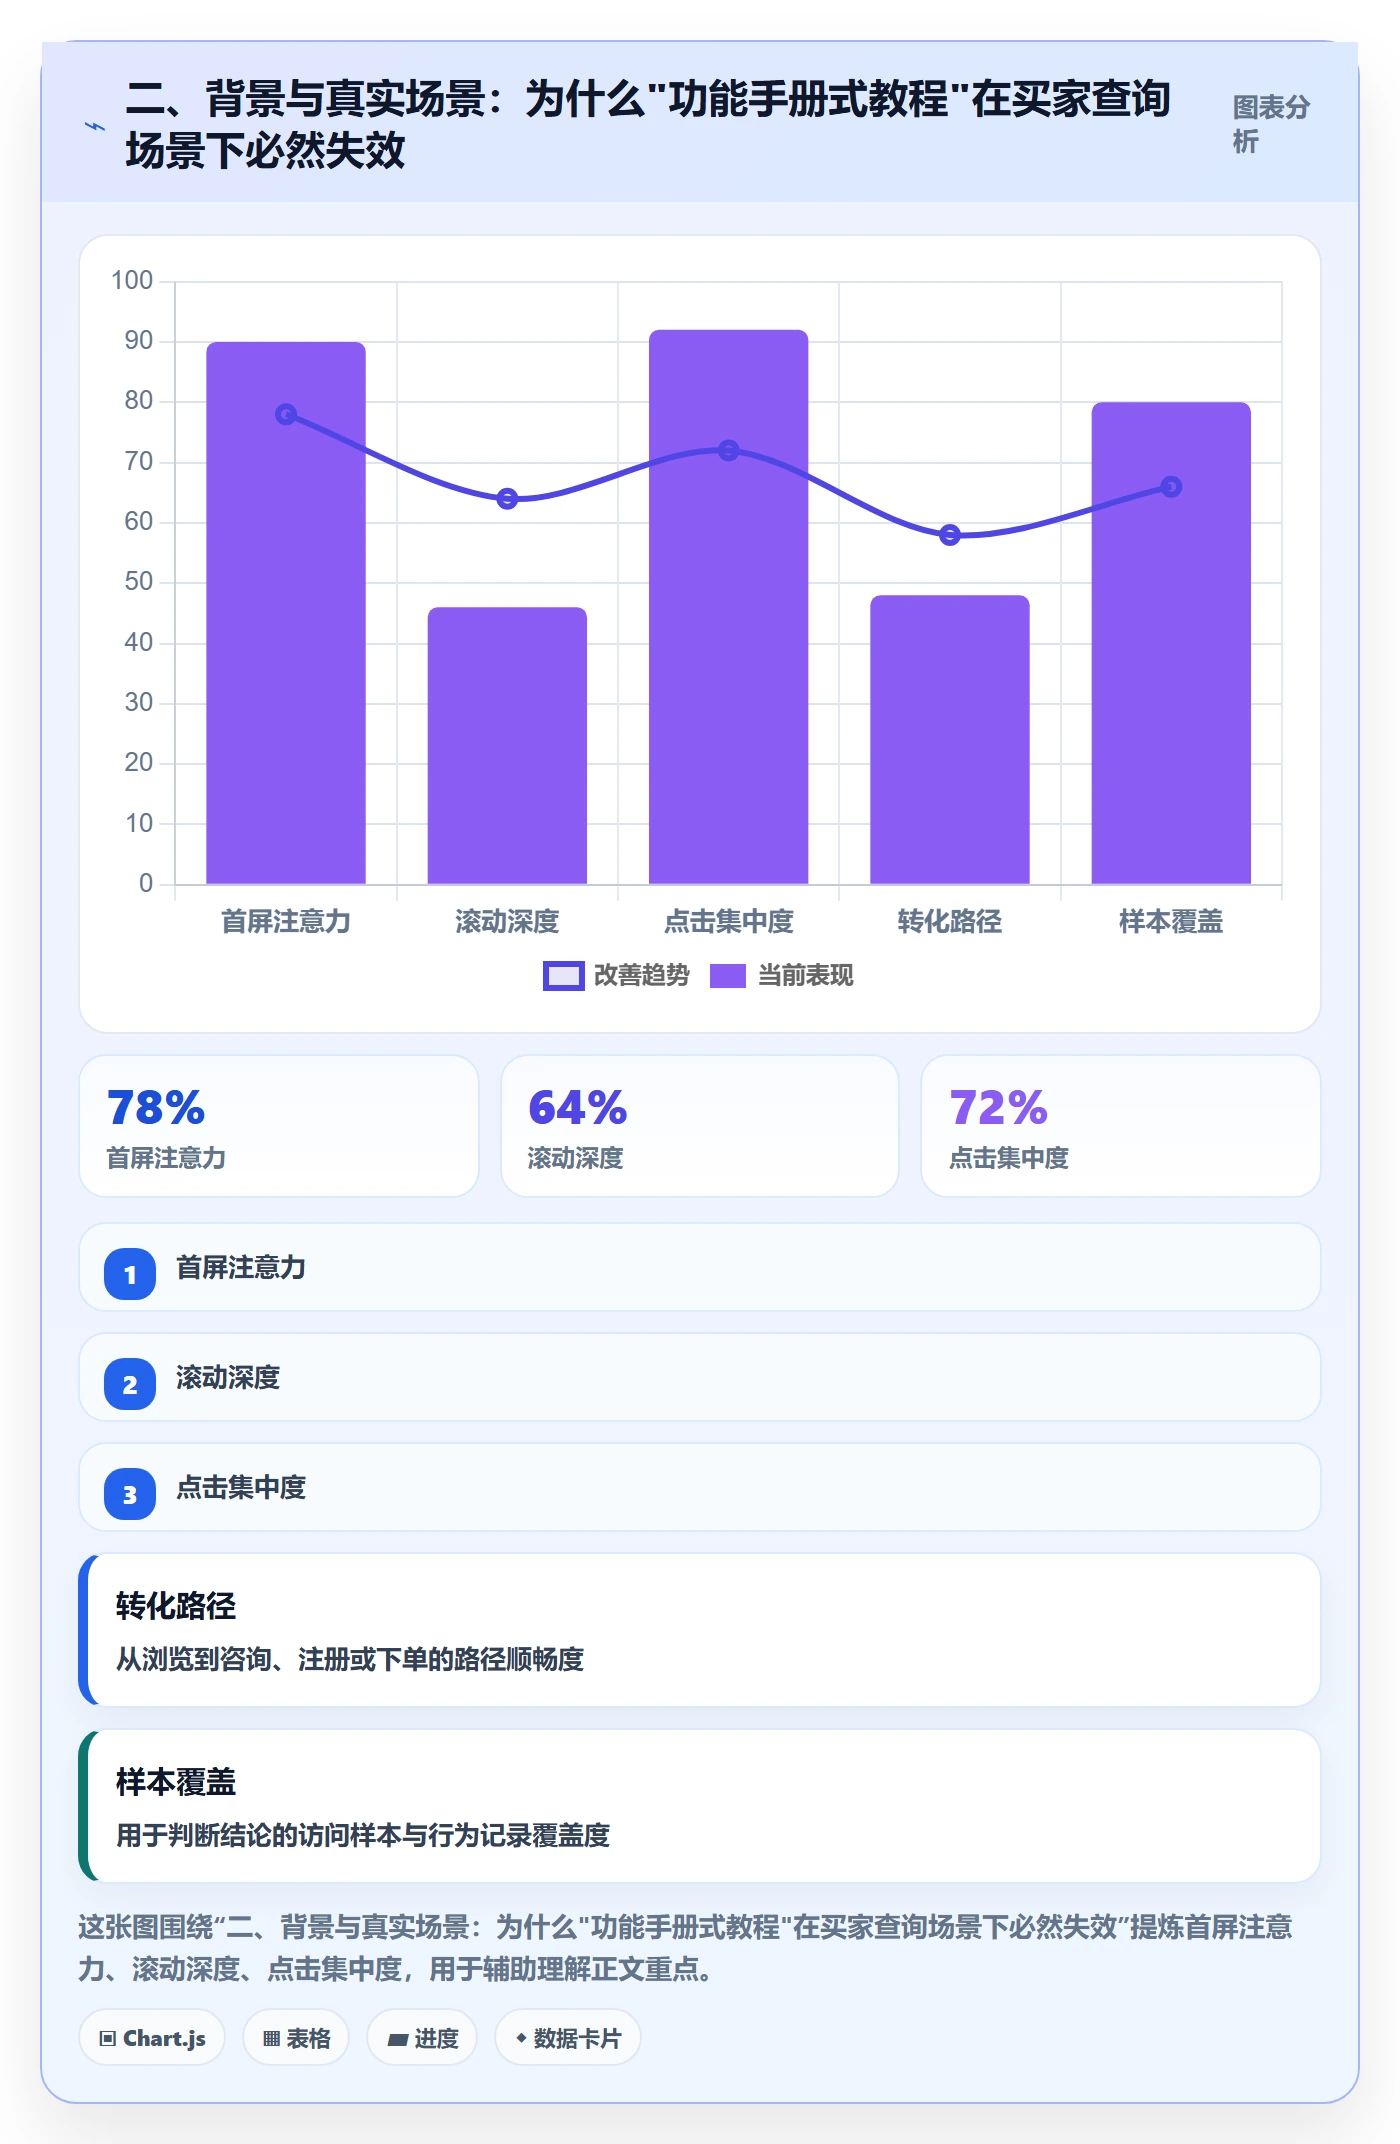Screen dimensions: 1400x2144
Task: Select the 转化路径 bar in the chart
Action: (x=950, y=739)
